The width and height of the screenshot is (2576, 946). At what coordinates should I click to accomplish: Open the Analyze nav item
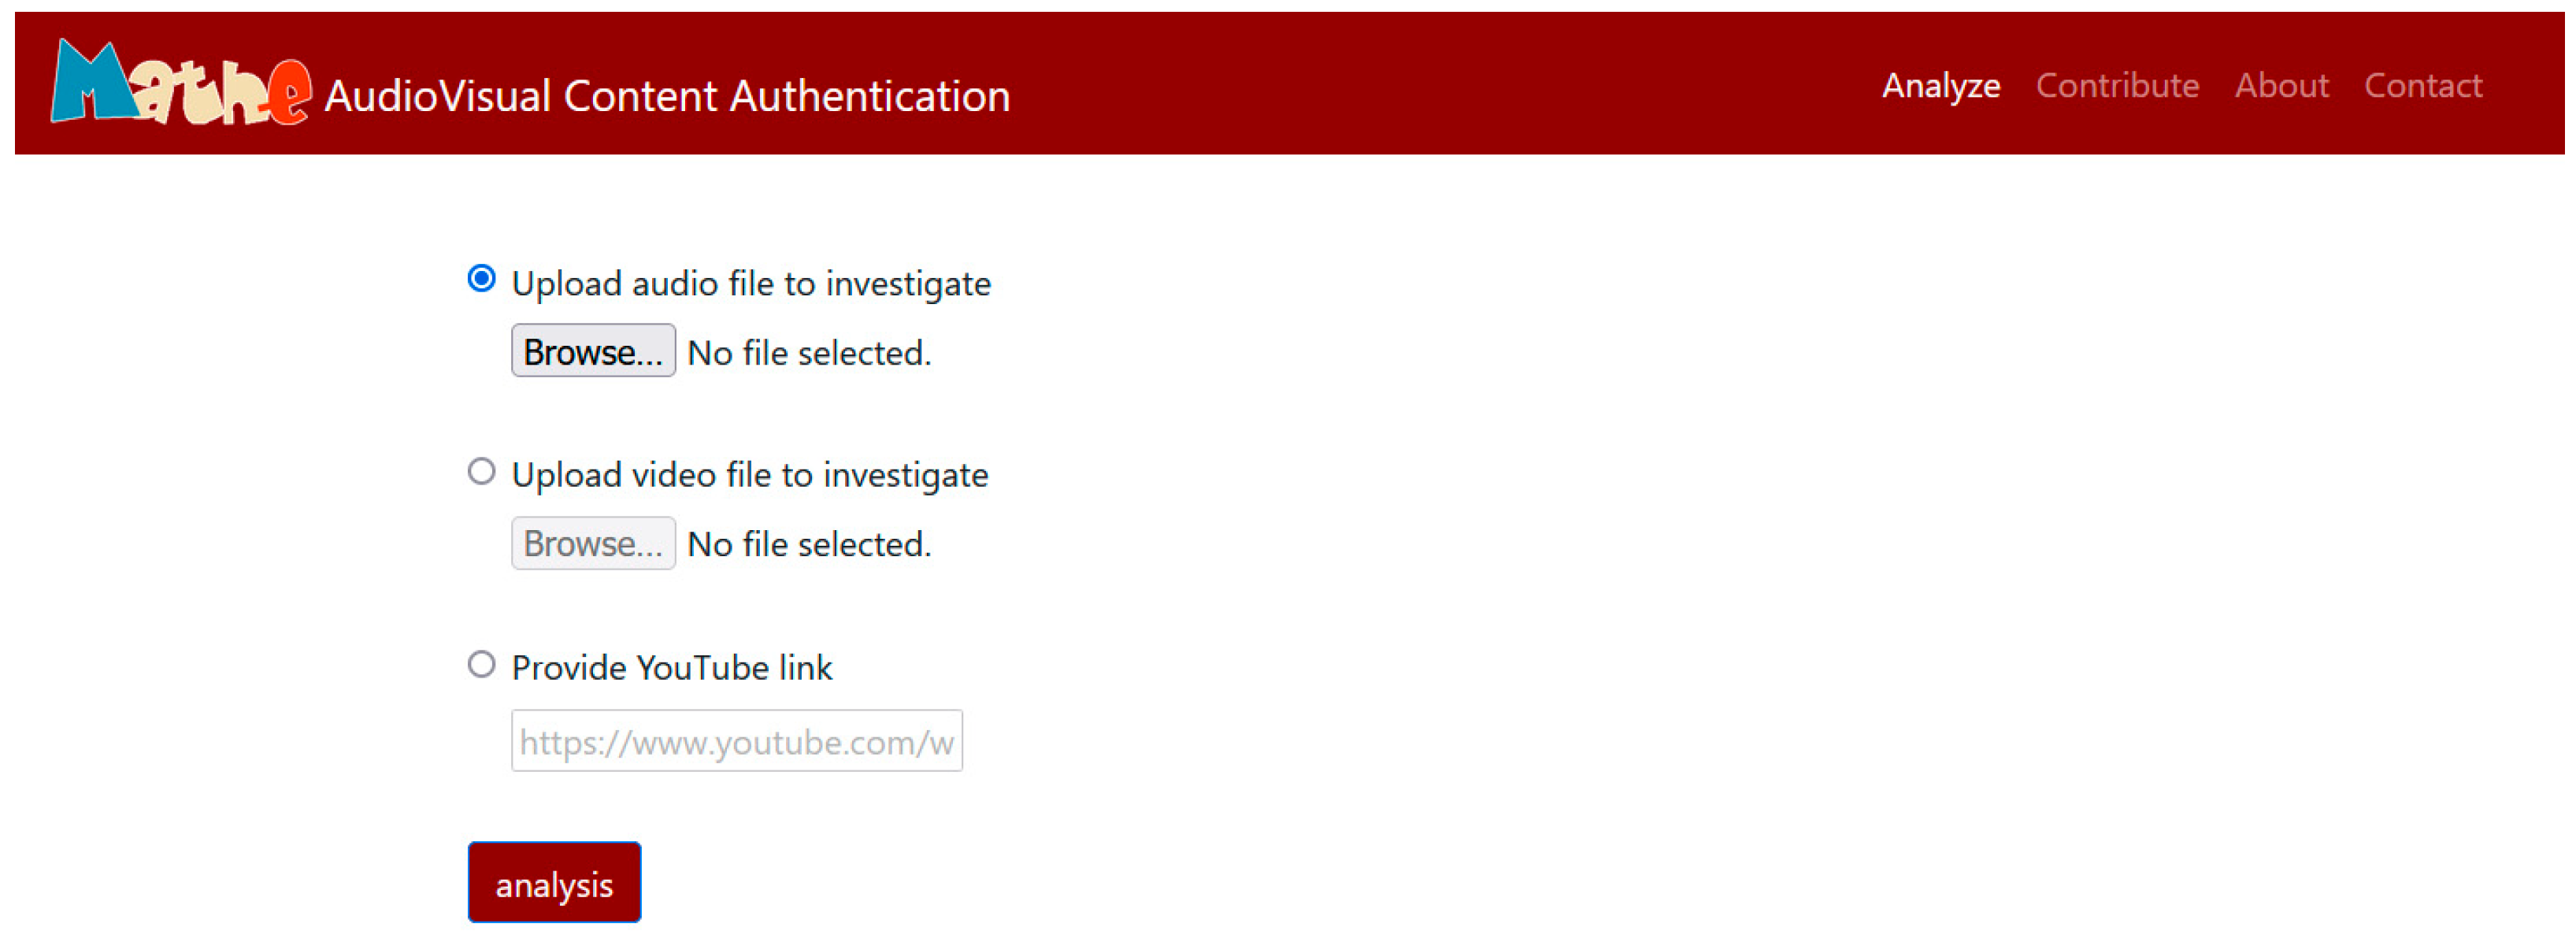tap(1940, 86)
